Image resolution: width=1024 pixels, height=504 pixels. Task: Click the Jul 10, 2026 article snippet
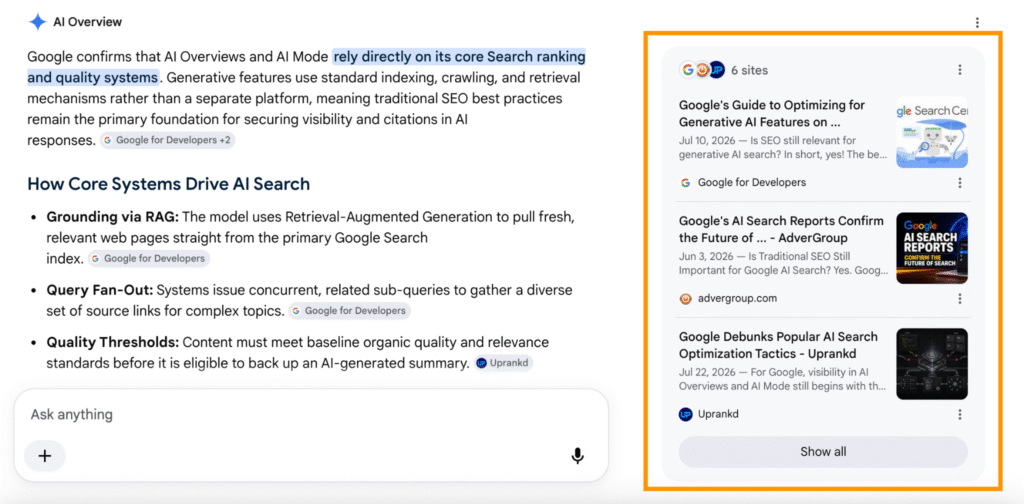click(783, 148)
